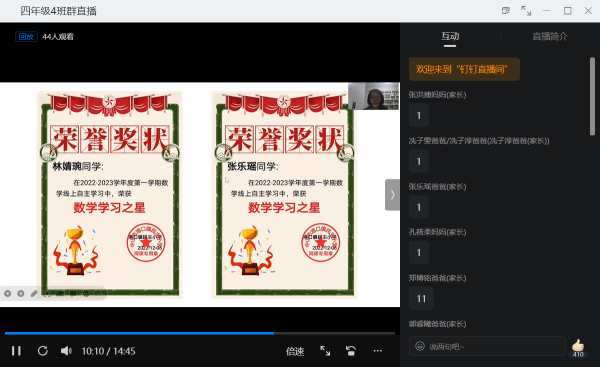Click the title bar diagonal expand arrows icon

coord(526,11)
